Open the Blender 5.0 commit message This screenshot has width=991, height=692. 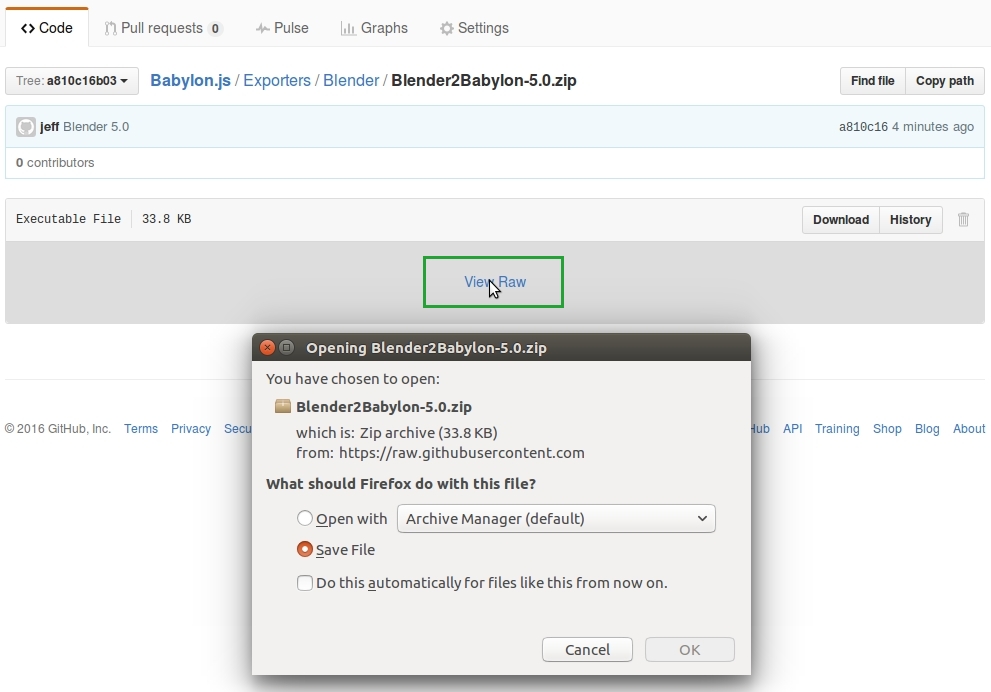pos(96,127)
